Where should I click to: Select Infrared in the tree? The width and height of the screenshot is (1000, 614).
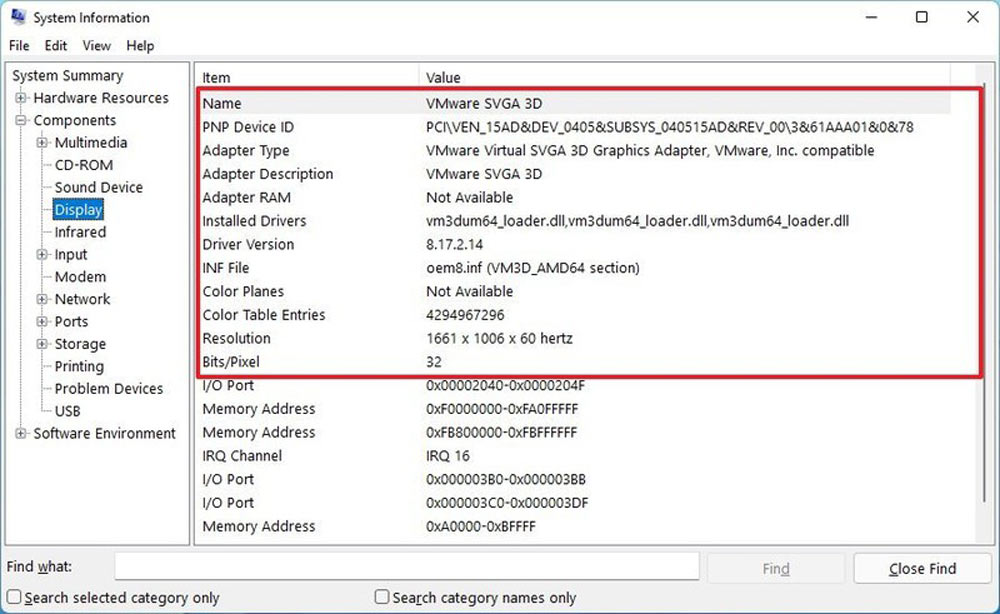point(80,232)
